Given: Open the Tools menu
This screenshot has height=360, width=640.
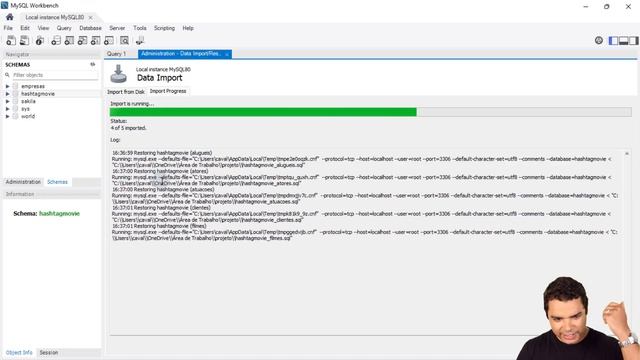Looking at the screenshot, I should (x=140, y=28).
